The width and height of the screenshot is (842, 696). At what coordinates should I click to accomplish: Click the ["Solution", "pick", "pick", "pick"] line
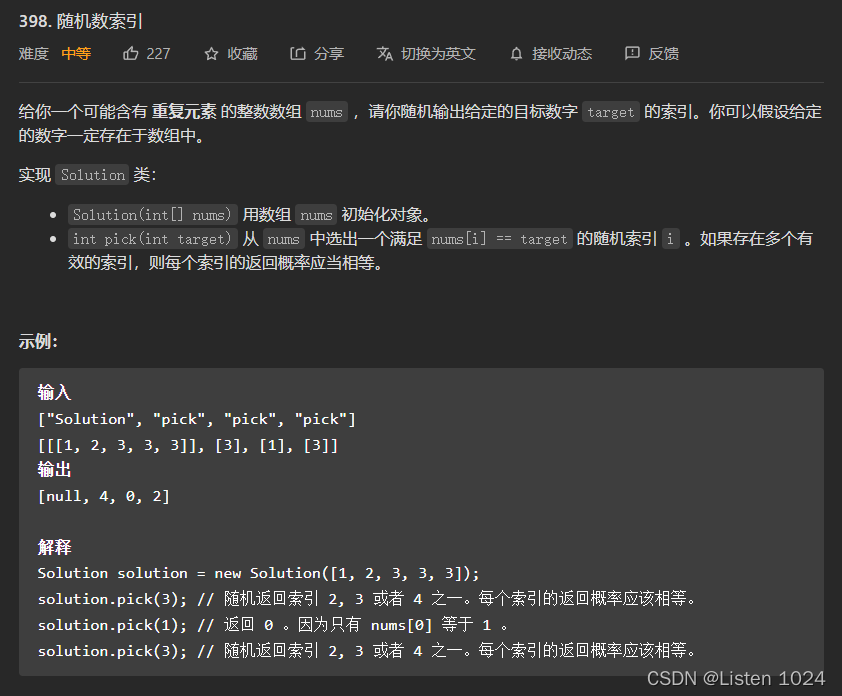point(197,419)
